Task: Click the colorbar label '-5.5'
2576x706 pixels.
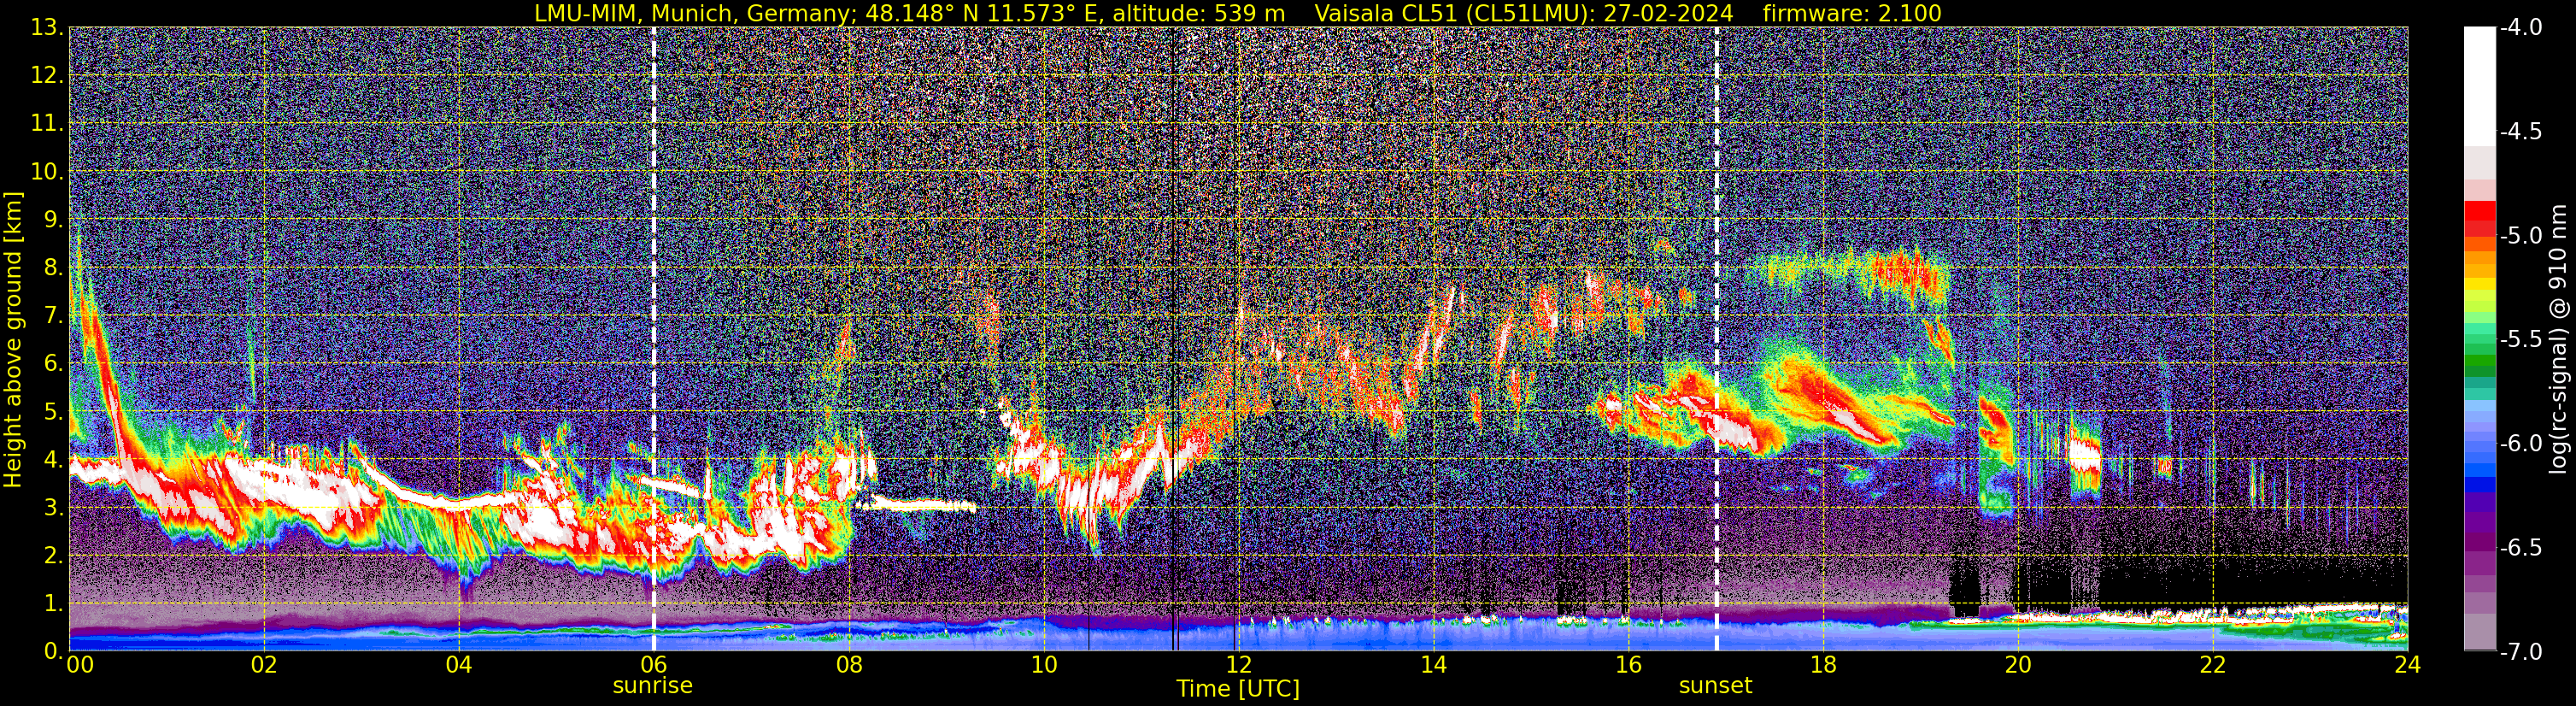Action: pyautogui.click(x=2521, y=340)
